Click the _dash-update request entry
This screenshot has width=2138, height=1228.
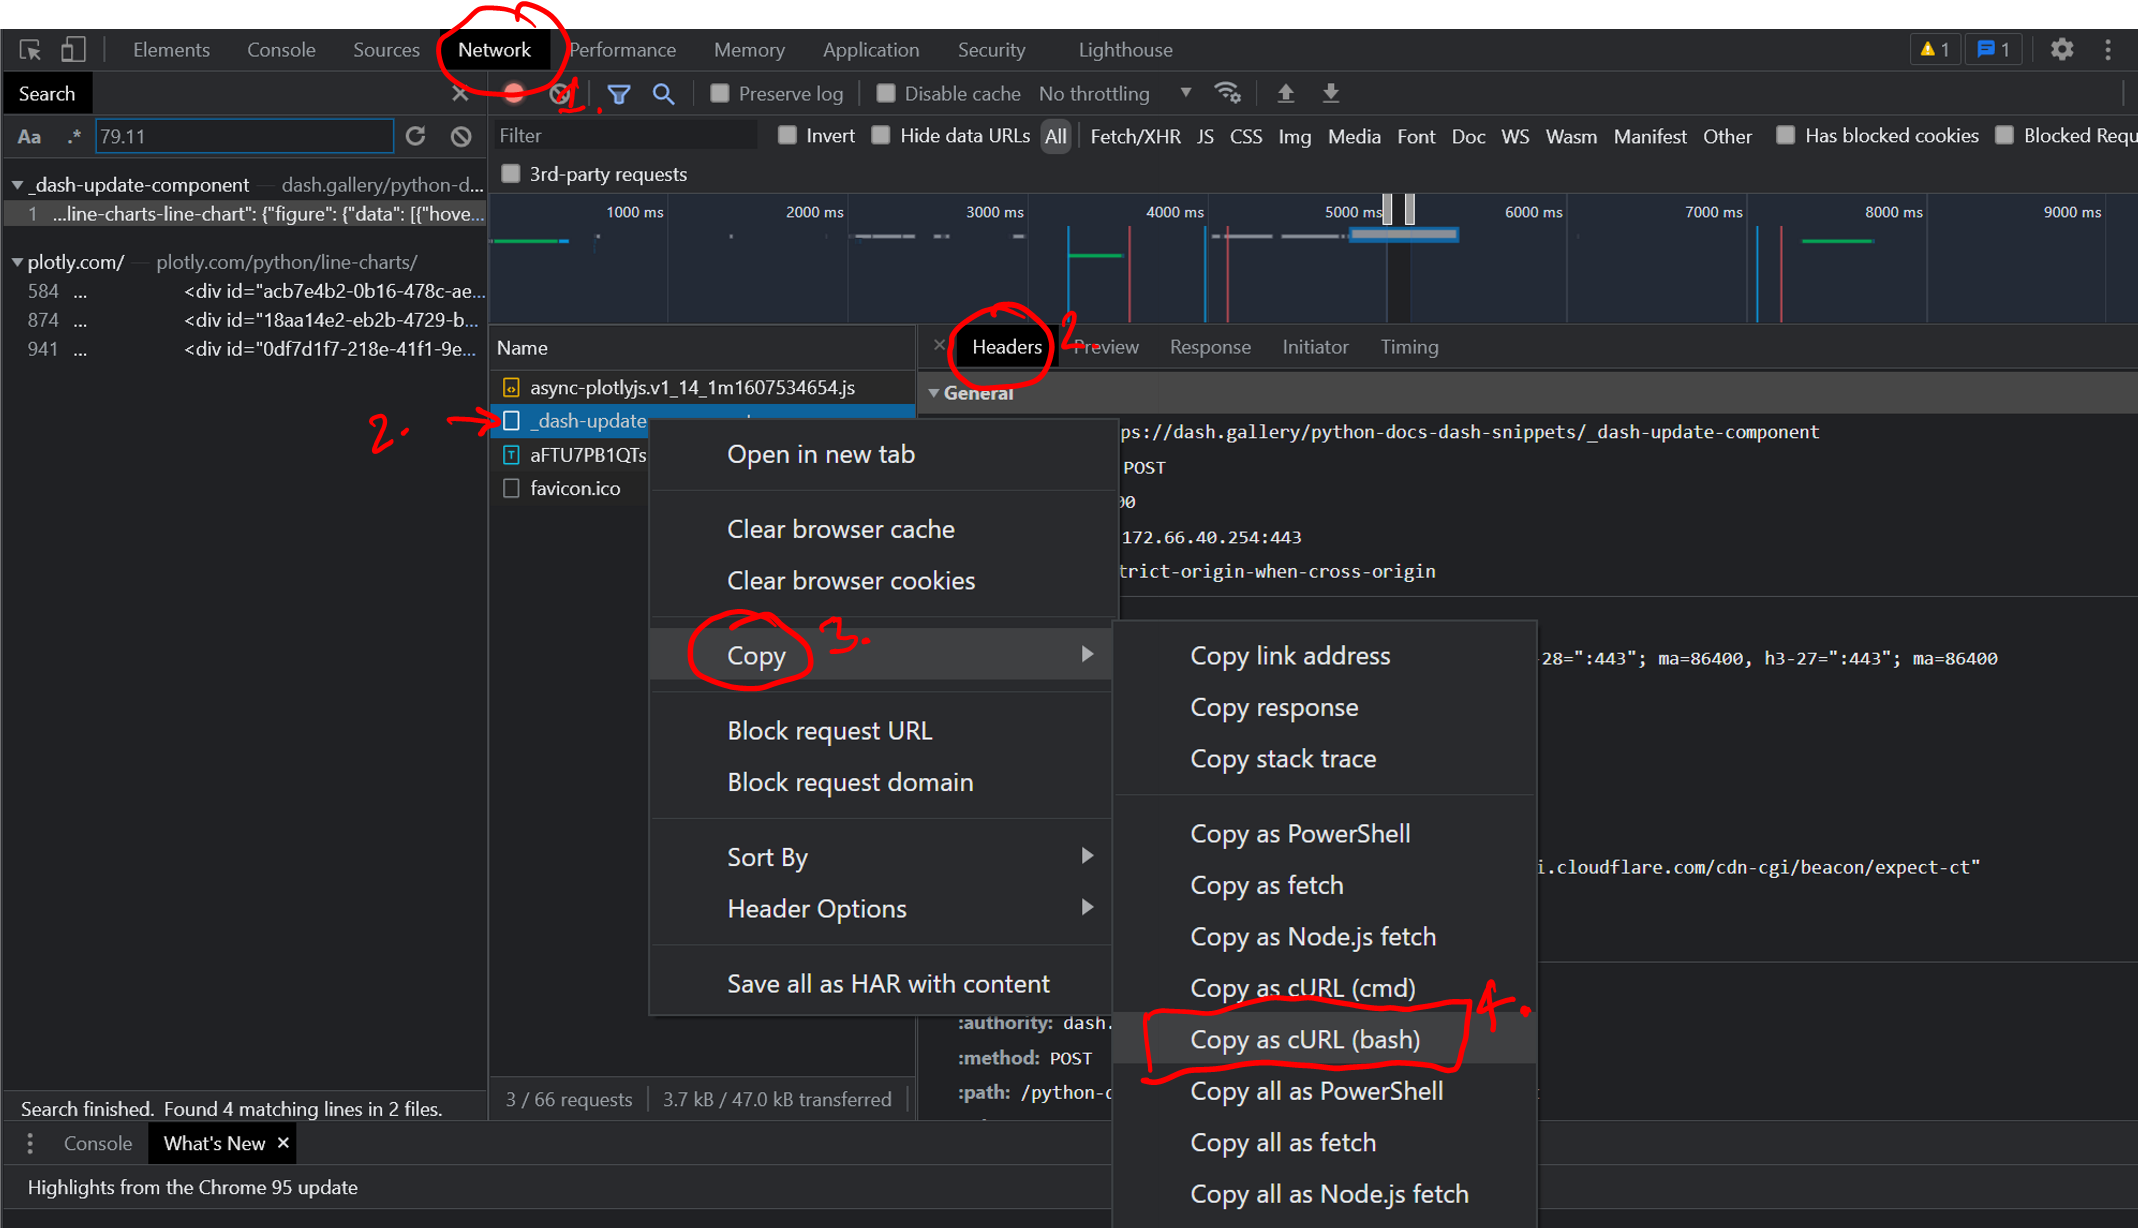(x=586, y=422)
